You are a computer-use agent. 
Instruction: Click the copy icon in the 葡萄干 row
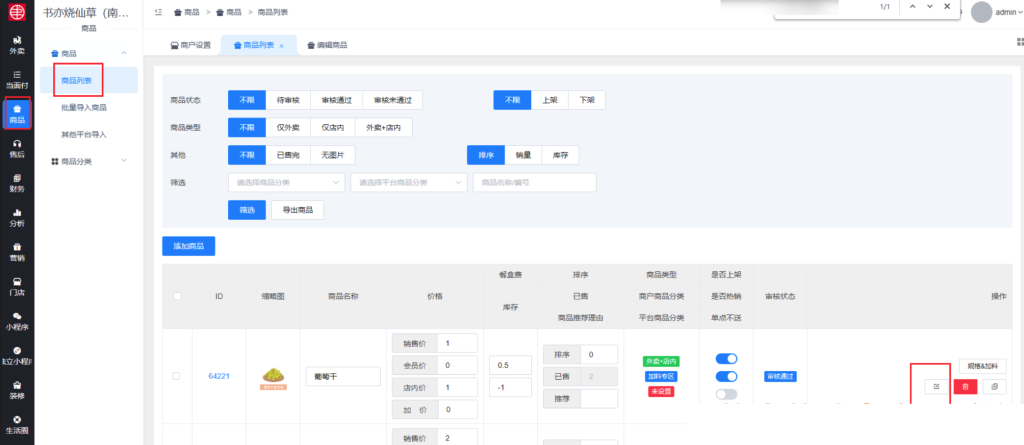994,386
